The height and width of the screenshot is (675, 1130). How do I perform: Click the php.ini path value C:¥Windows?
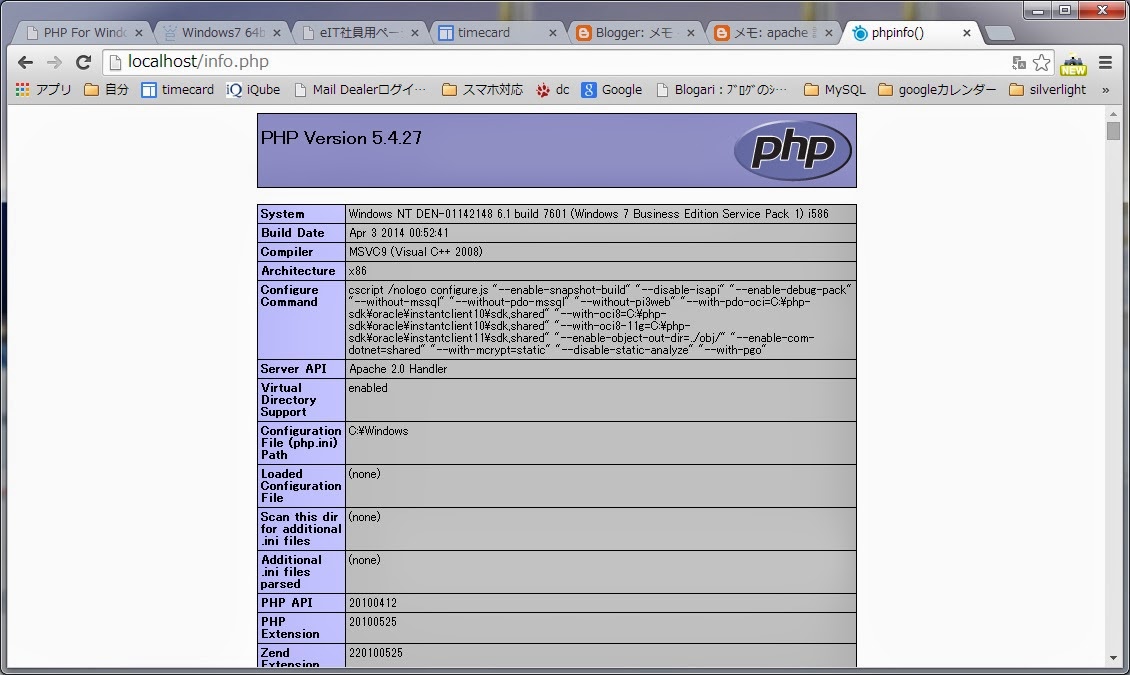pos(378,431)
